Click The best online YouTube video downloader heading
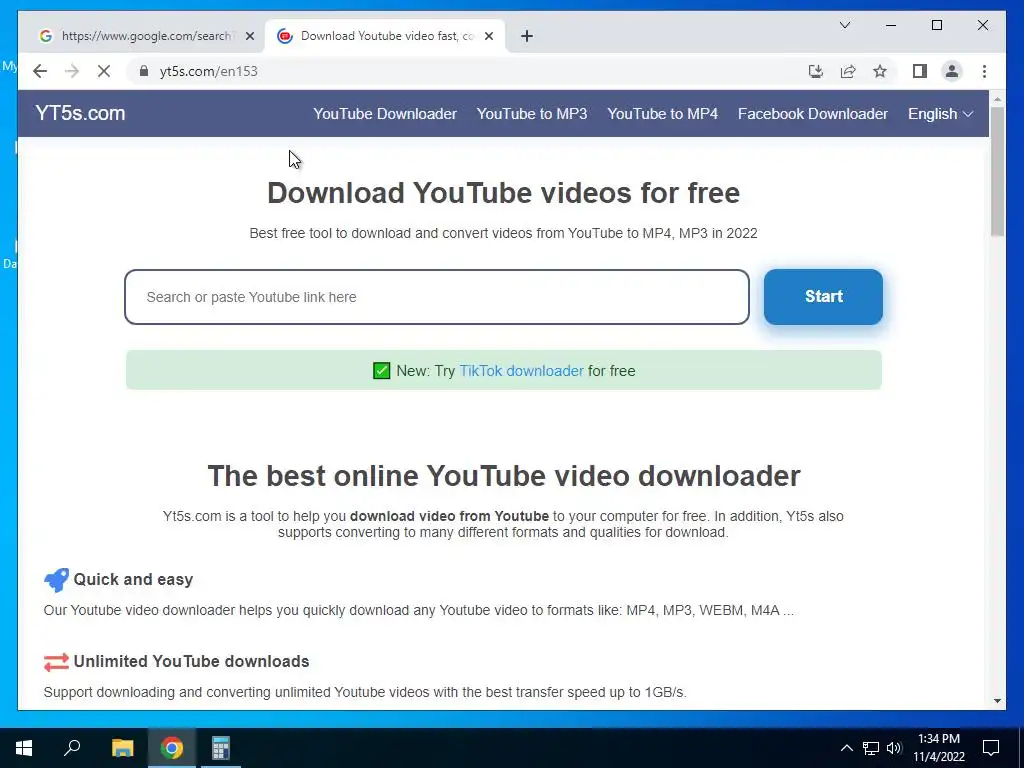 tap(504, 475)
